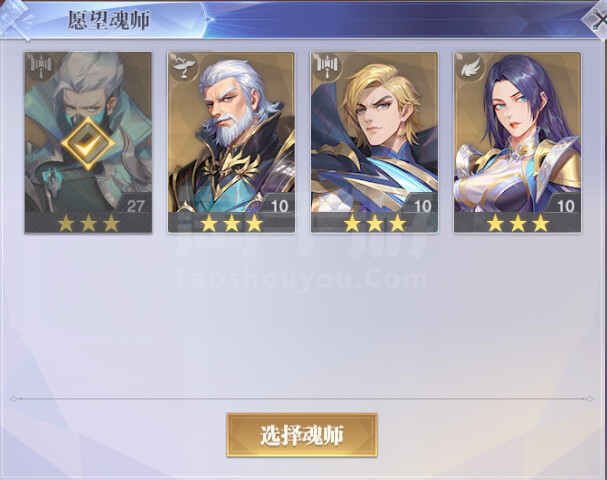Click the three-star rating under the masked hero
The width and height of the screenshot is (607, 480).
[88, 223]
